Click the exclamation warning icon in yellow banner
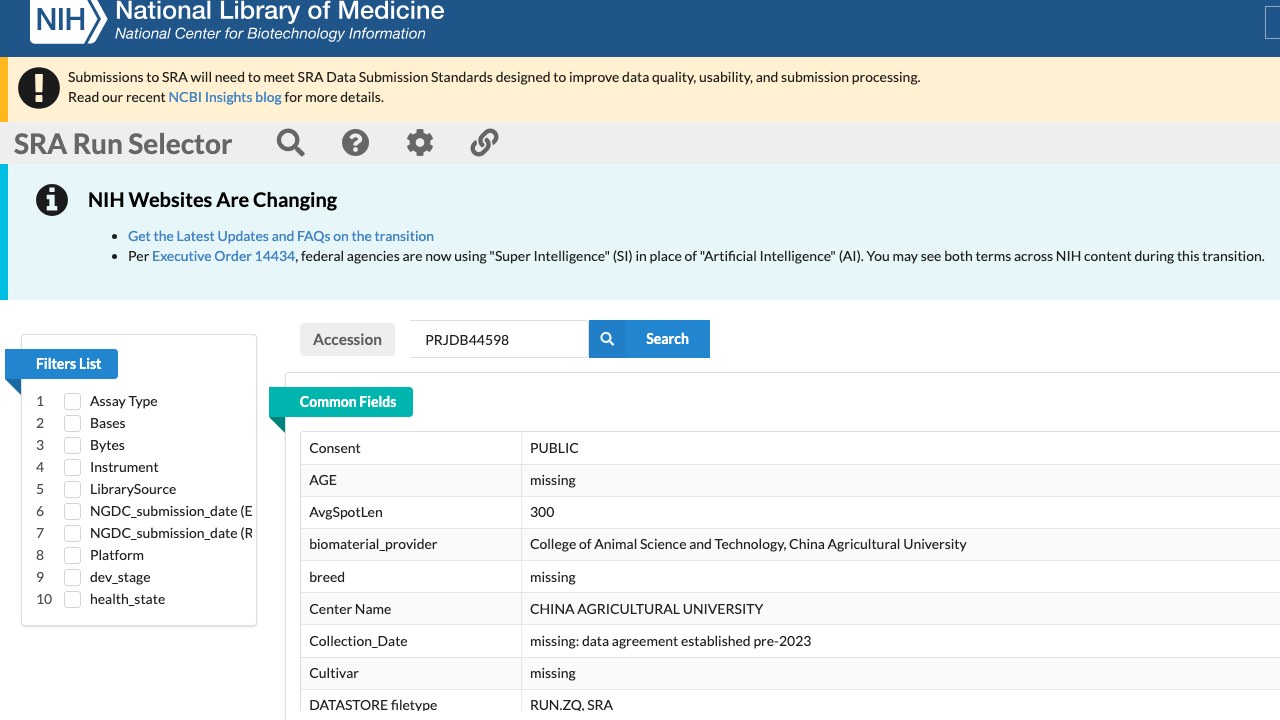The image size is (1280, 720). 39,88
